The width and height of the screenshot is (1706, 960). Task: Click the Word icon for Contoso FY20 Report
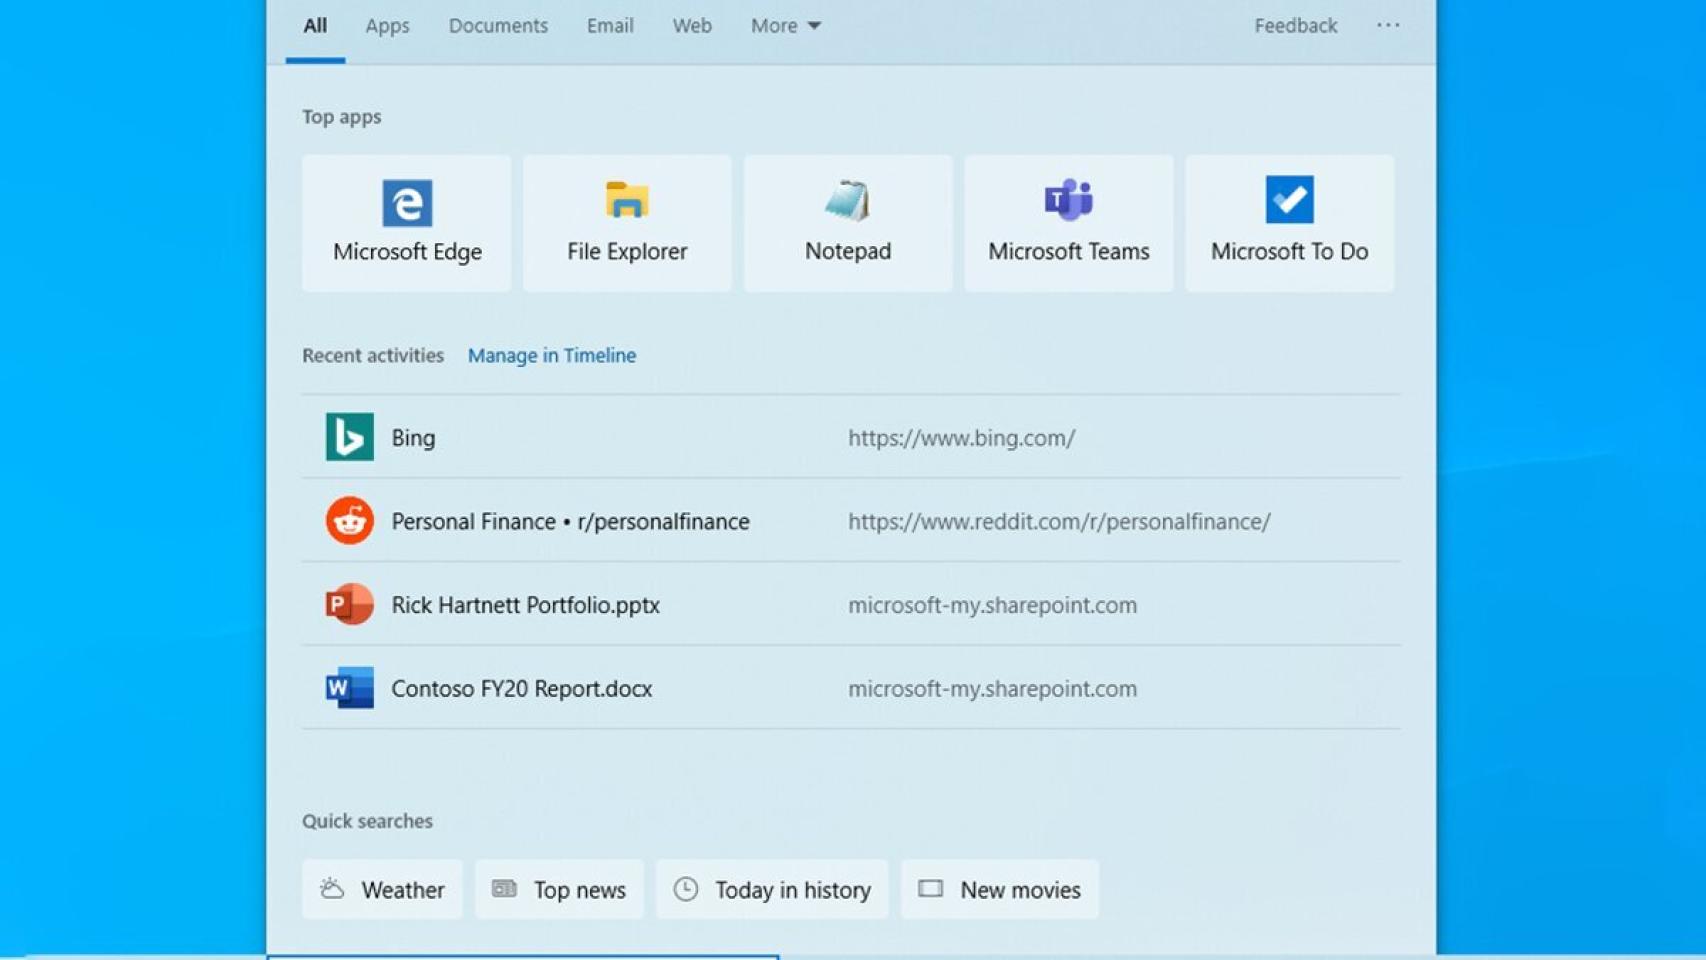point(350,688)
